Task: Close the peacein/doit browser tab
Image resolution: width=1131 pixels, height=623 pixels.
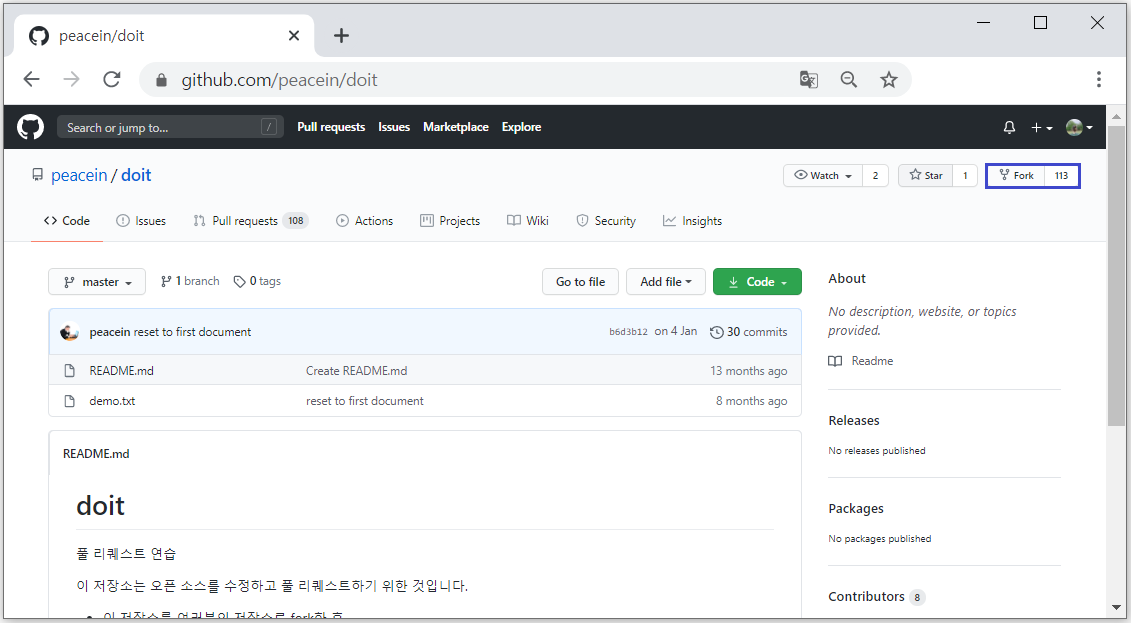Action: (x=294, y=35)
